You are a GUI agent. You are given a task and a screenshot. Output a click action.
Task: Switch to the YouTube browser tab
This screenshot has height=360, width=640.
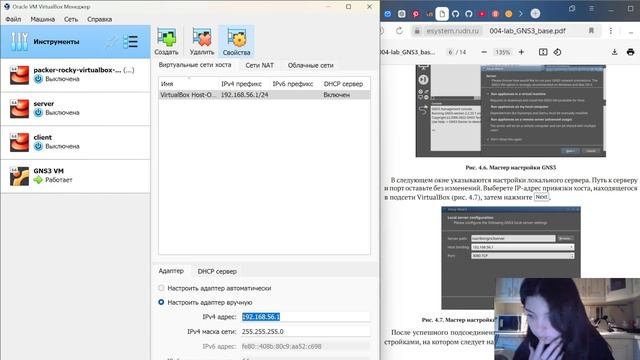(482, 14)
